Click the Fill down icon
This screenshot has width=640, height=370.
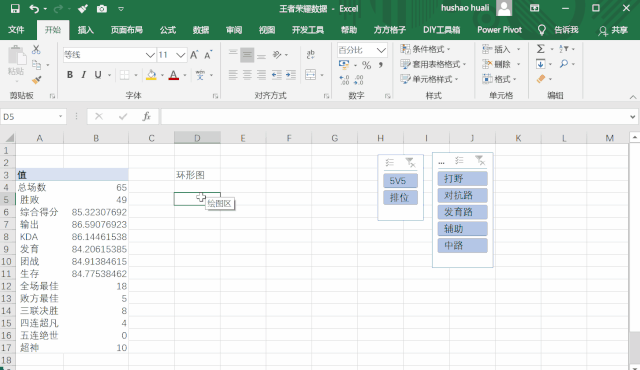tap(540, 64)
